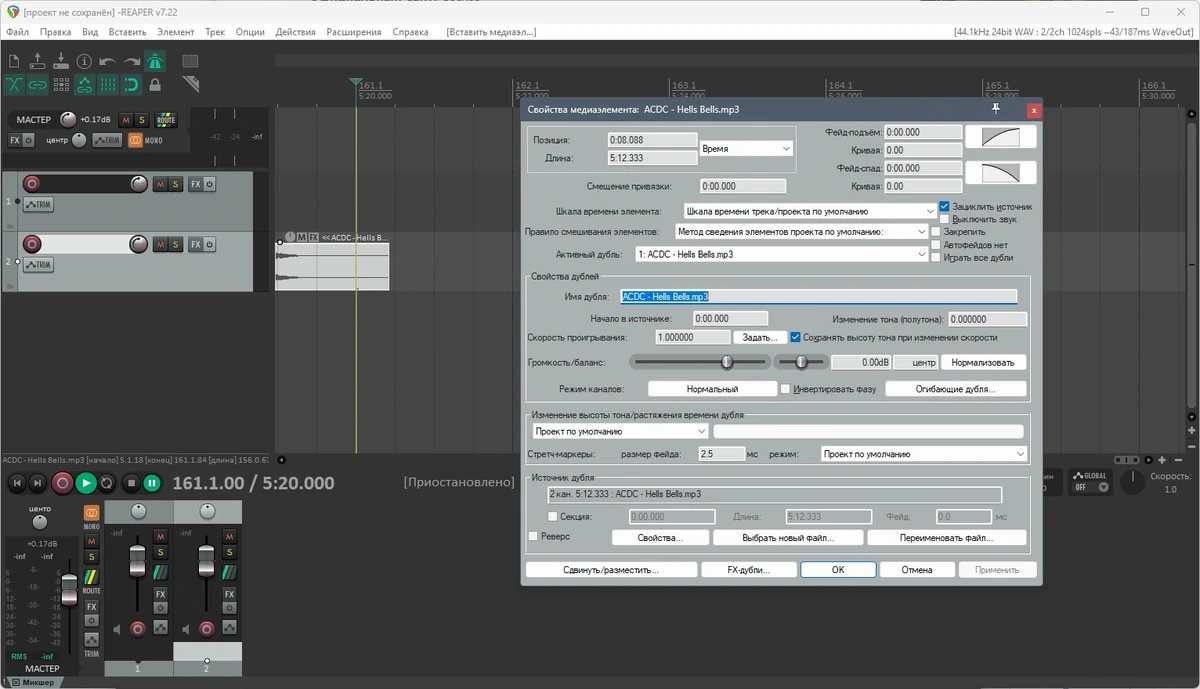Open stretch marker 'режим' dropdown
This screenshot has width=1200, height=689.
click(923, 454)
